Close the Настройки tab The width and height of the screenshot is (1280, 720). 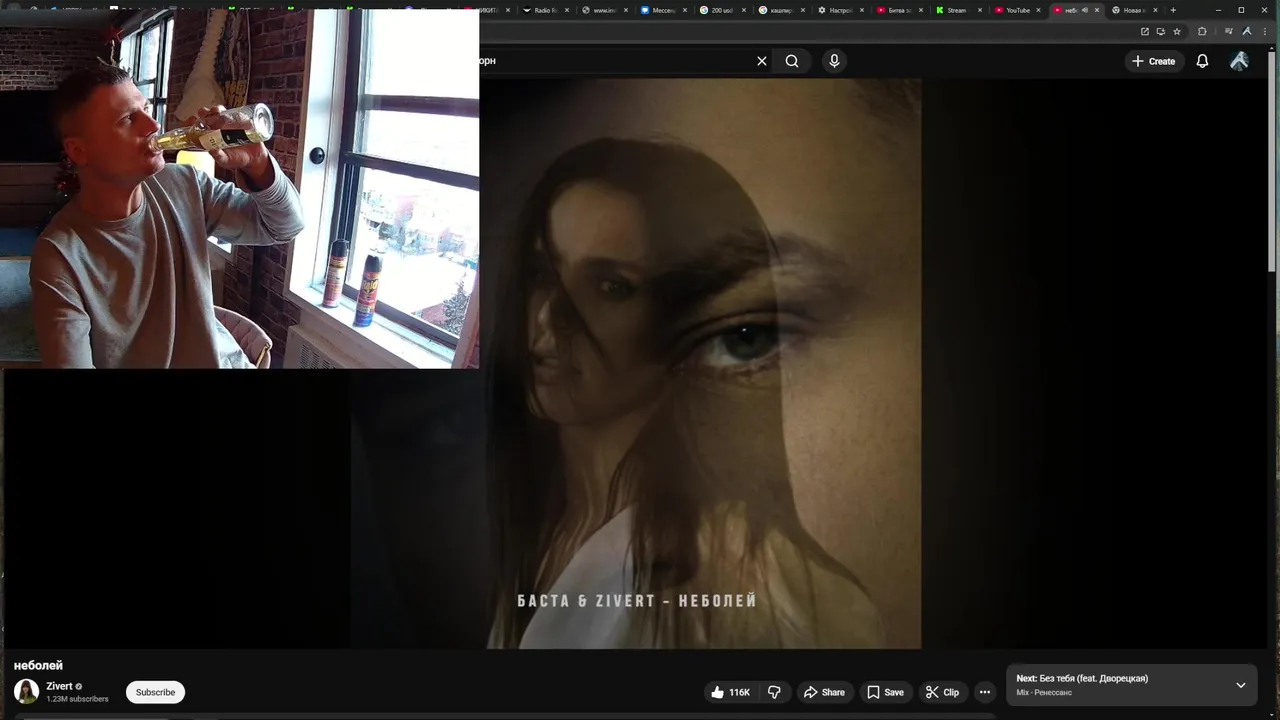(x=862, y=10)
